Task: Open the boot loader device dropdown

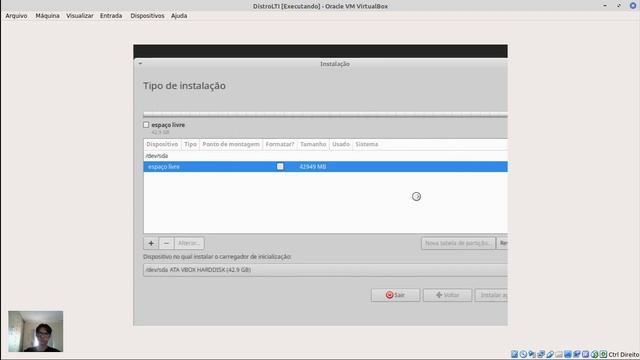Action: click(325, 270)
